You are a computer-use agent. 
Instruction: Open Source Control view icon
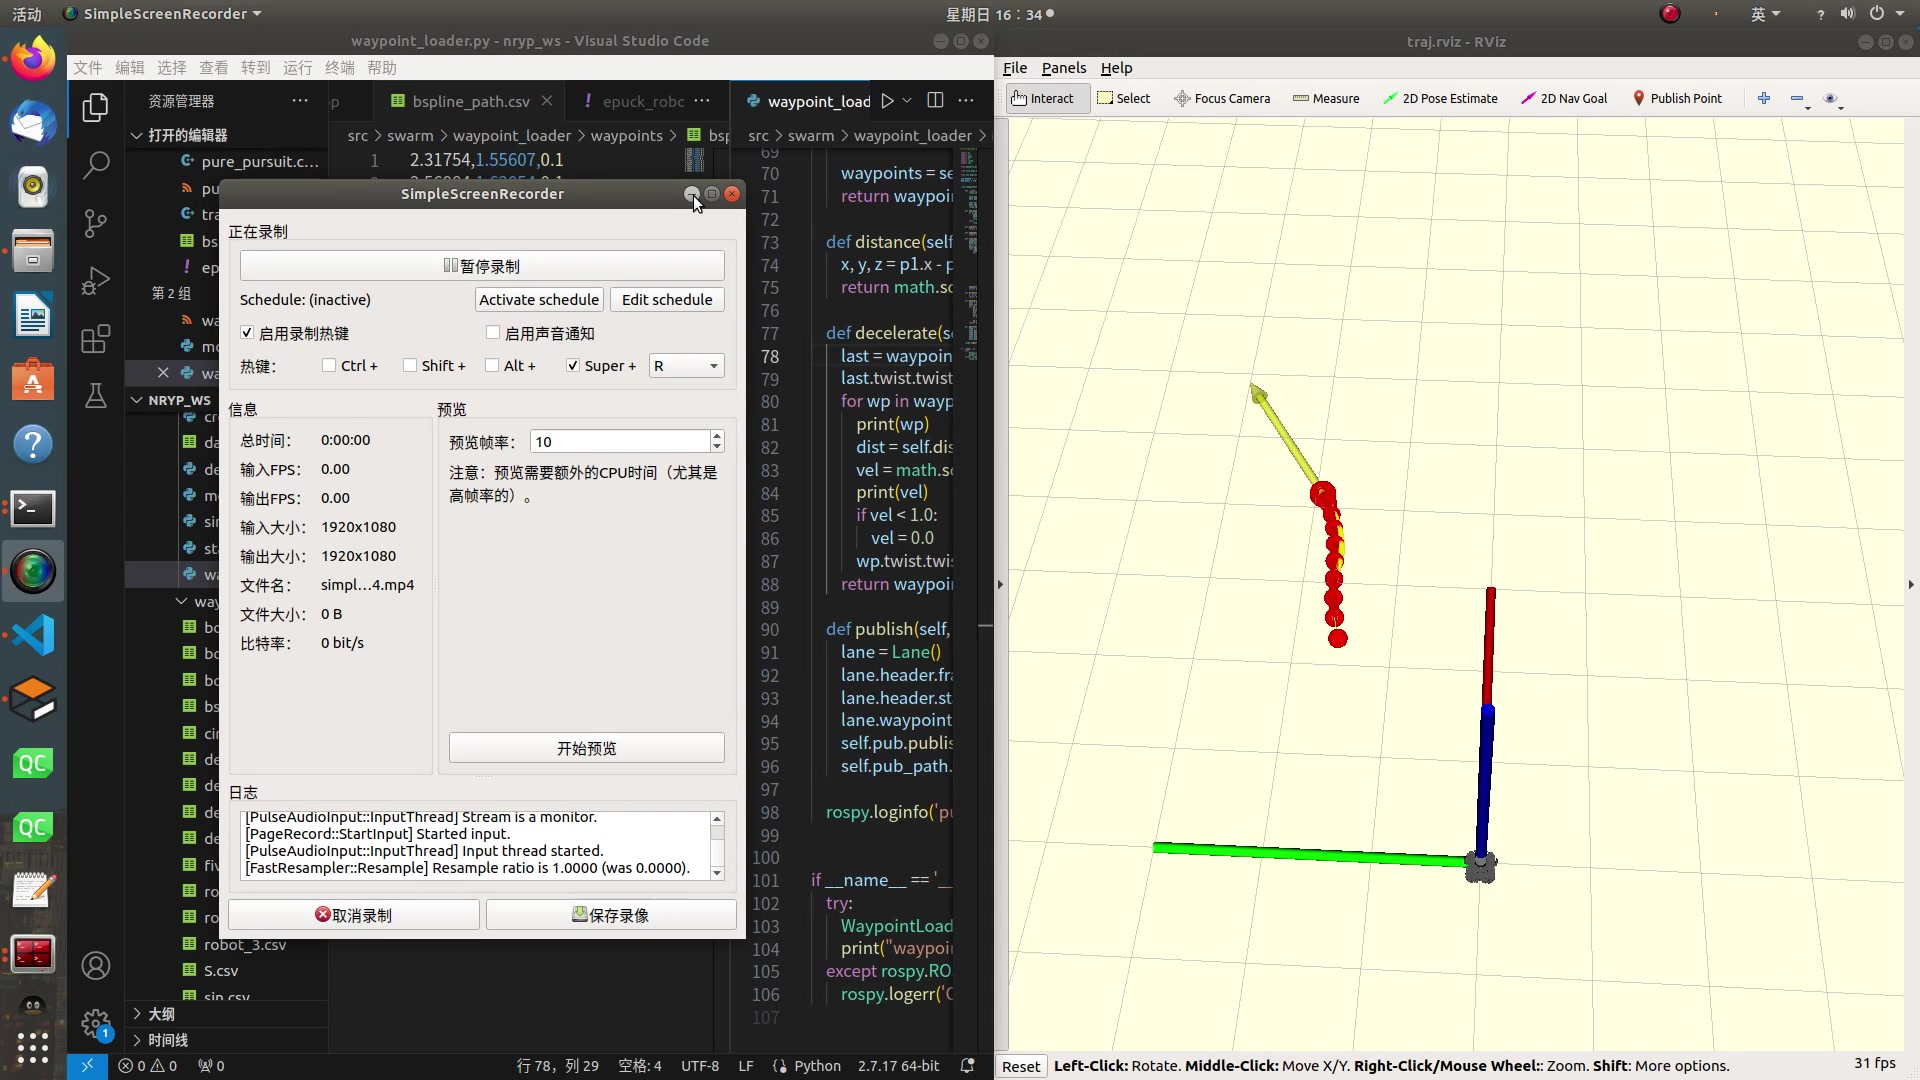[95, 223]
